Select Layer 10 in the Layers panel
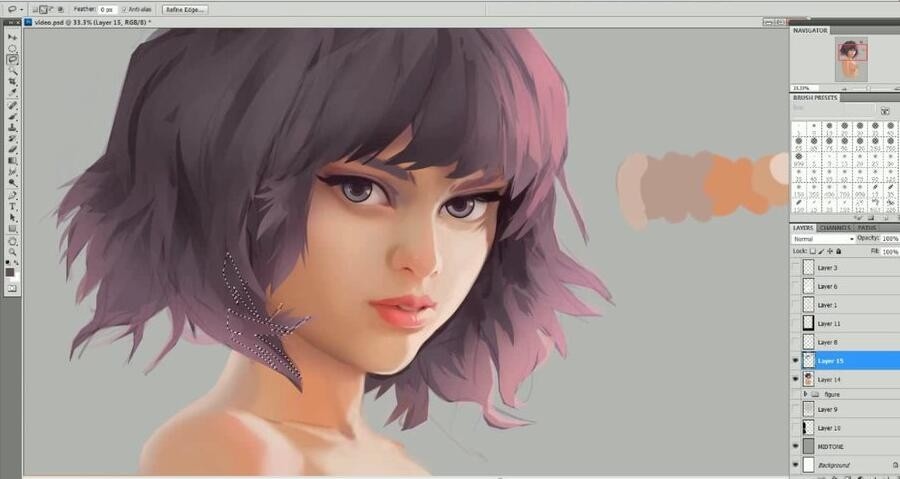The width and height of the screenshot is (900, 479). coord(845,428)
